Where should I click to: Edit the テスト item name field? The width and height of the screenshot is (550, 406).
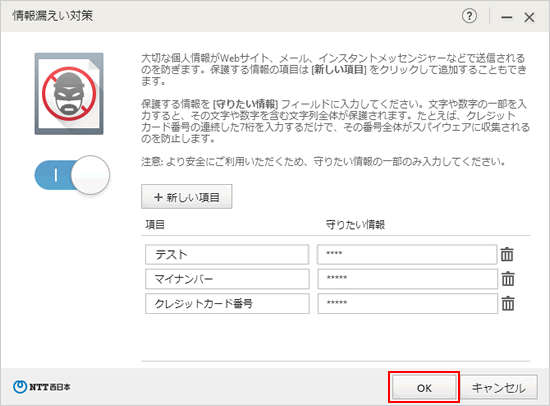[227, 254]
